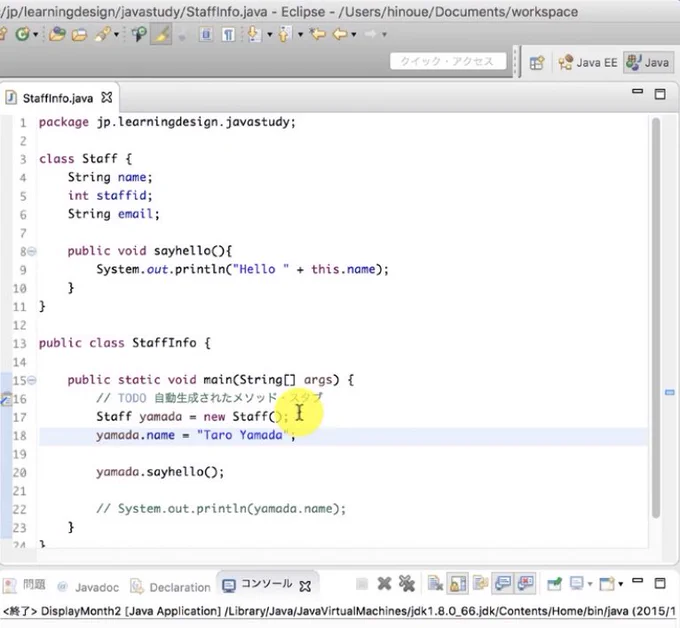The width and height of the screenshot is (680, 628).
Task: Click the New Java Class icon
Action: coord(23,34)
